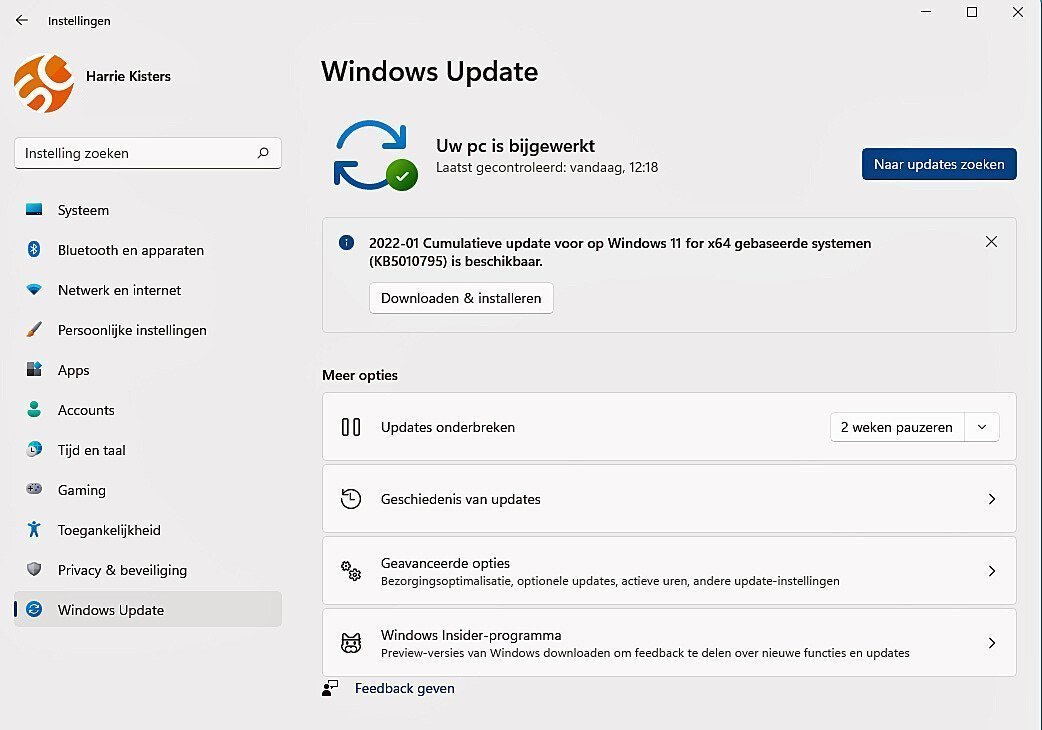Click the Bluetooth icon in sidebar

34,249
